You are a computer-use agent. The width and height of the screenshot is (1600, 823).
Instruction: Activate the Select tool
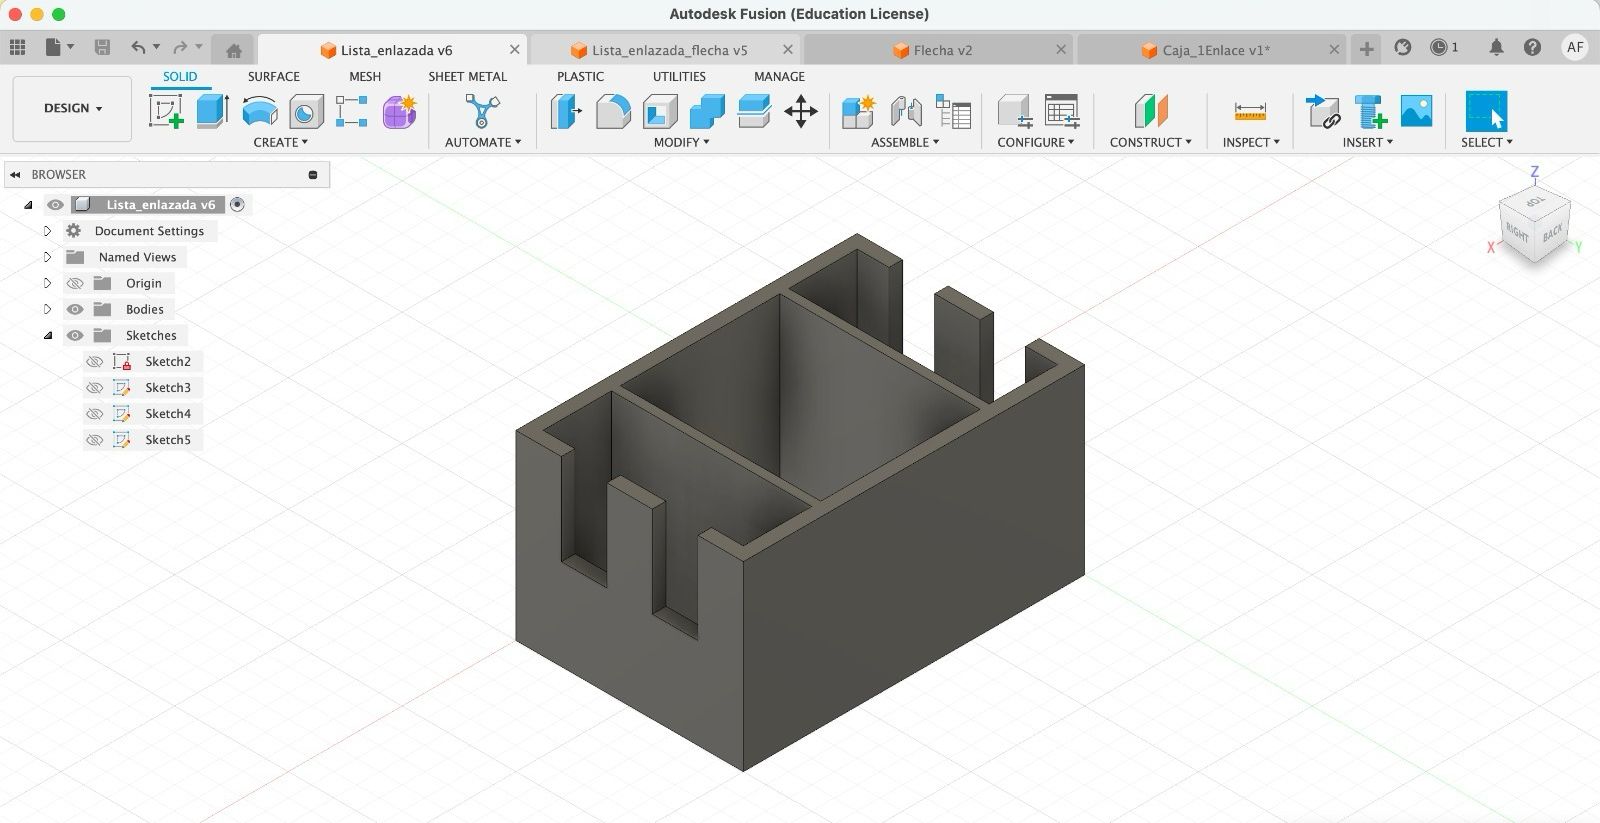(1486, 111)
